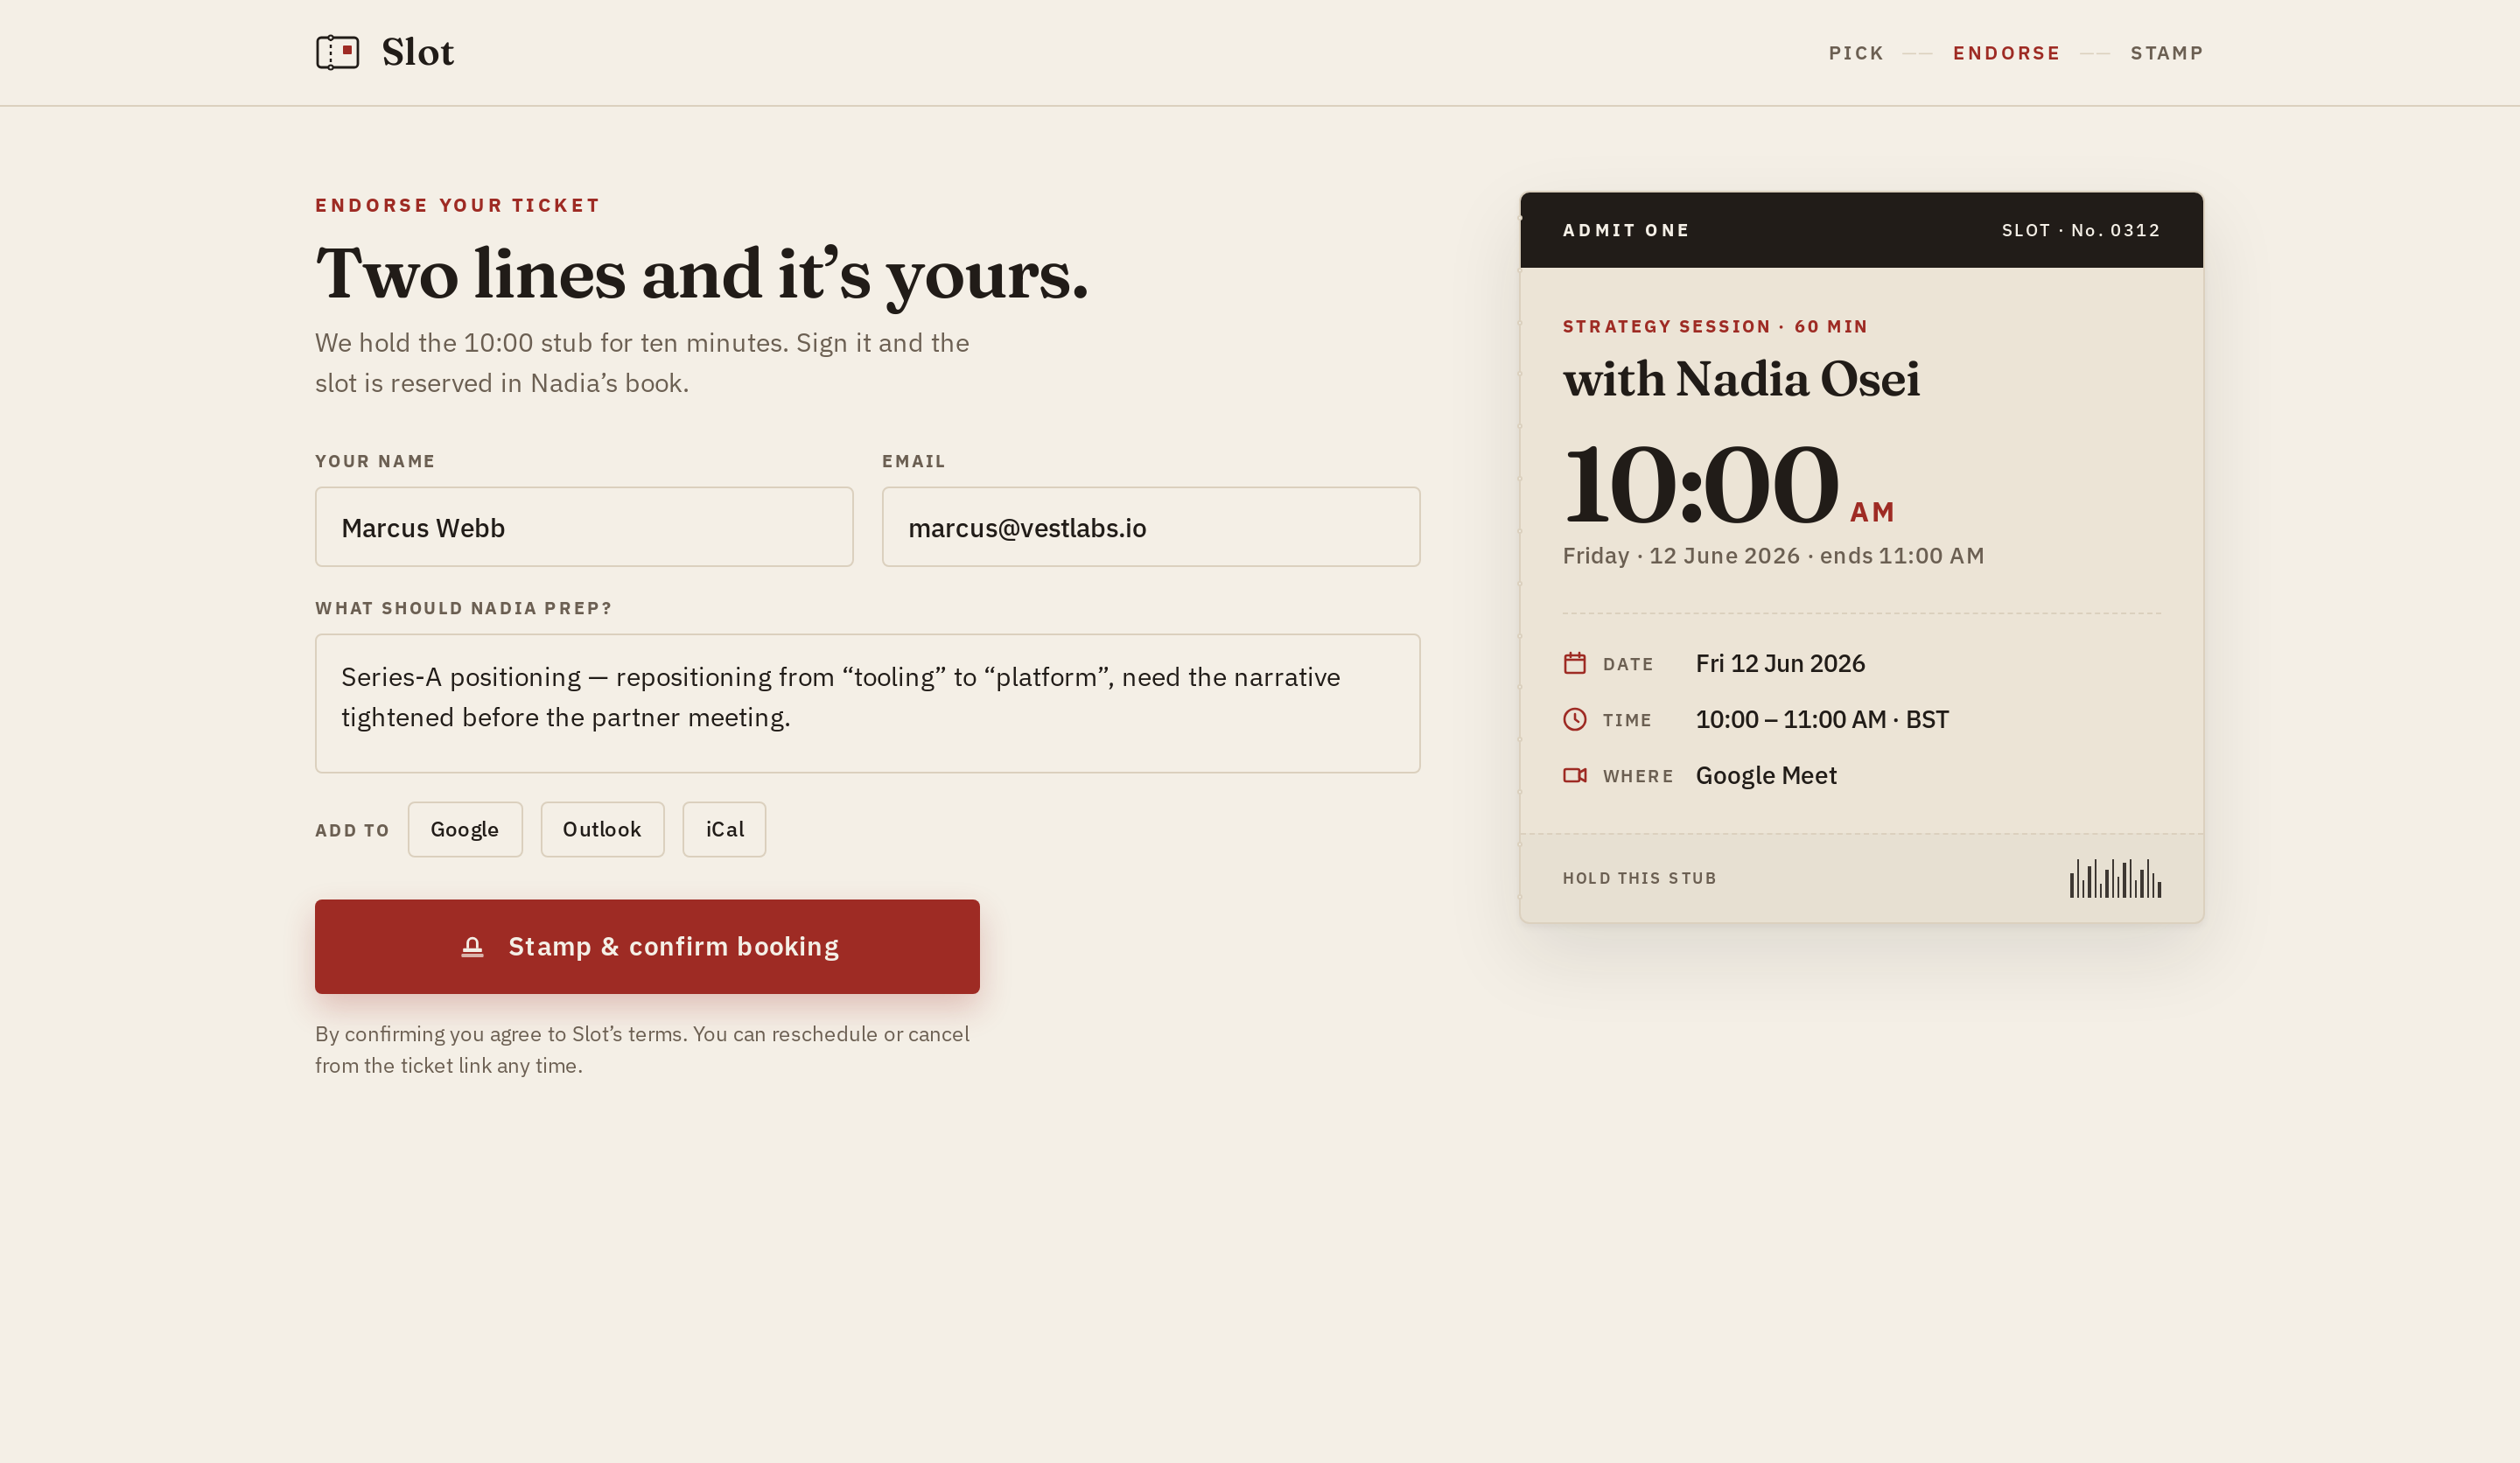Click "Two lines and it's yours." headline

coord(702,274)
